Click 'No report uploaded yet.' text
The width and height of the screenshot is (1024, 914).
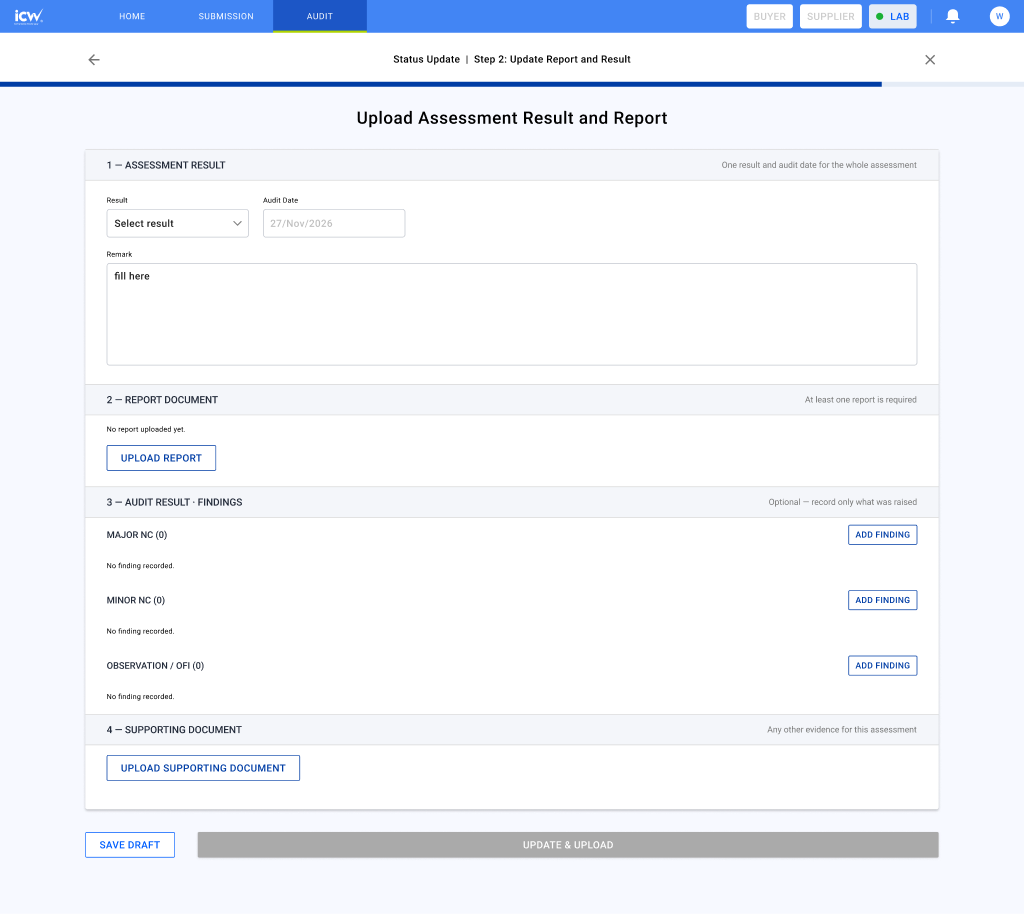(x=146, y=430)
